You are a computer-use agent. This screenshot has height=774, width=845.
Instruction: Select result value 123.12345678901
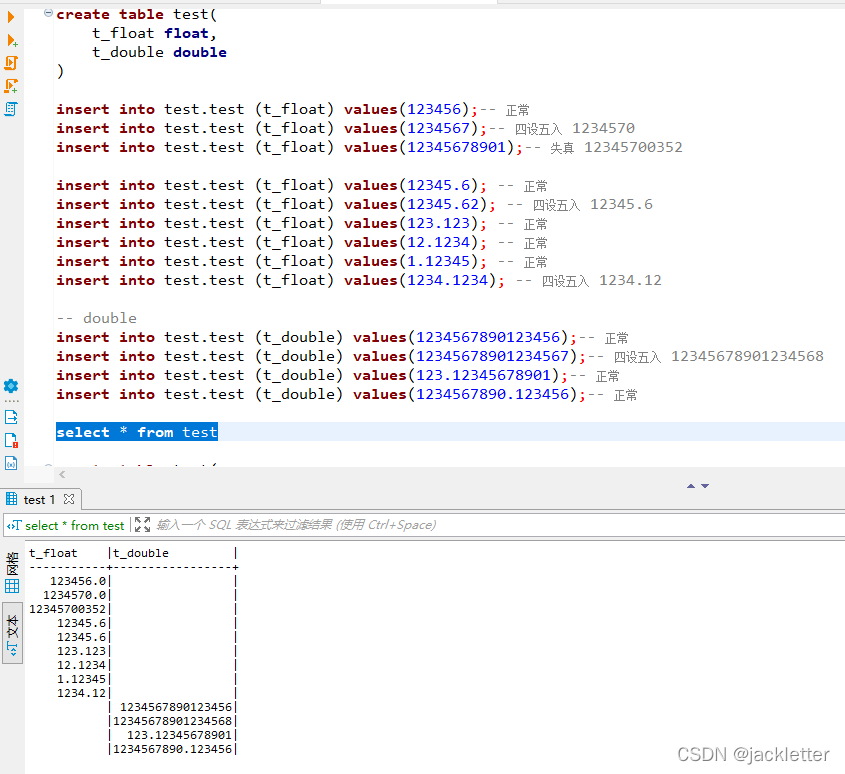179,735
